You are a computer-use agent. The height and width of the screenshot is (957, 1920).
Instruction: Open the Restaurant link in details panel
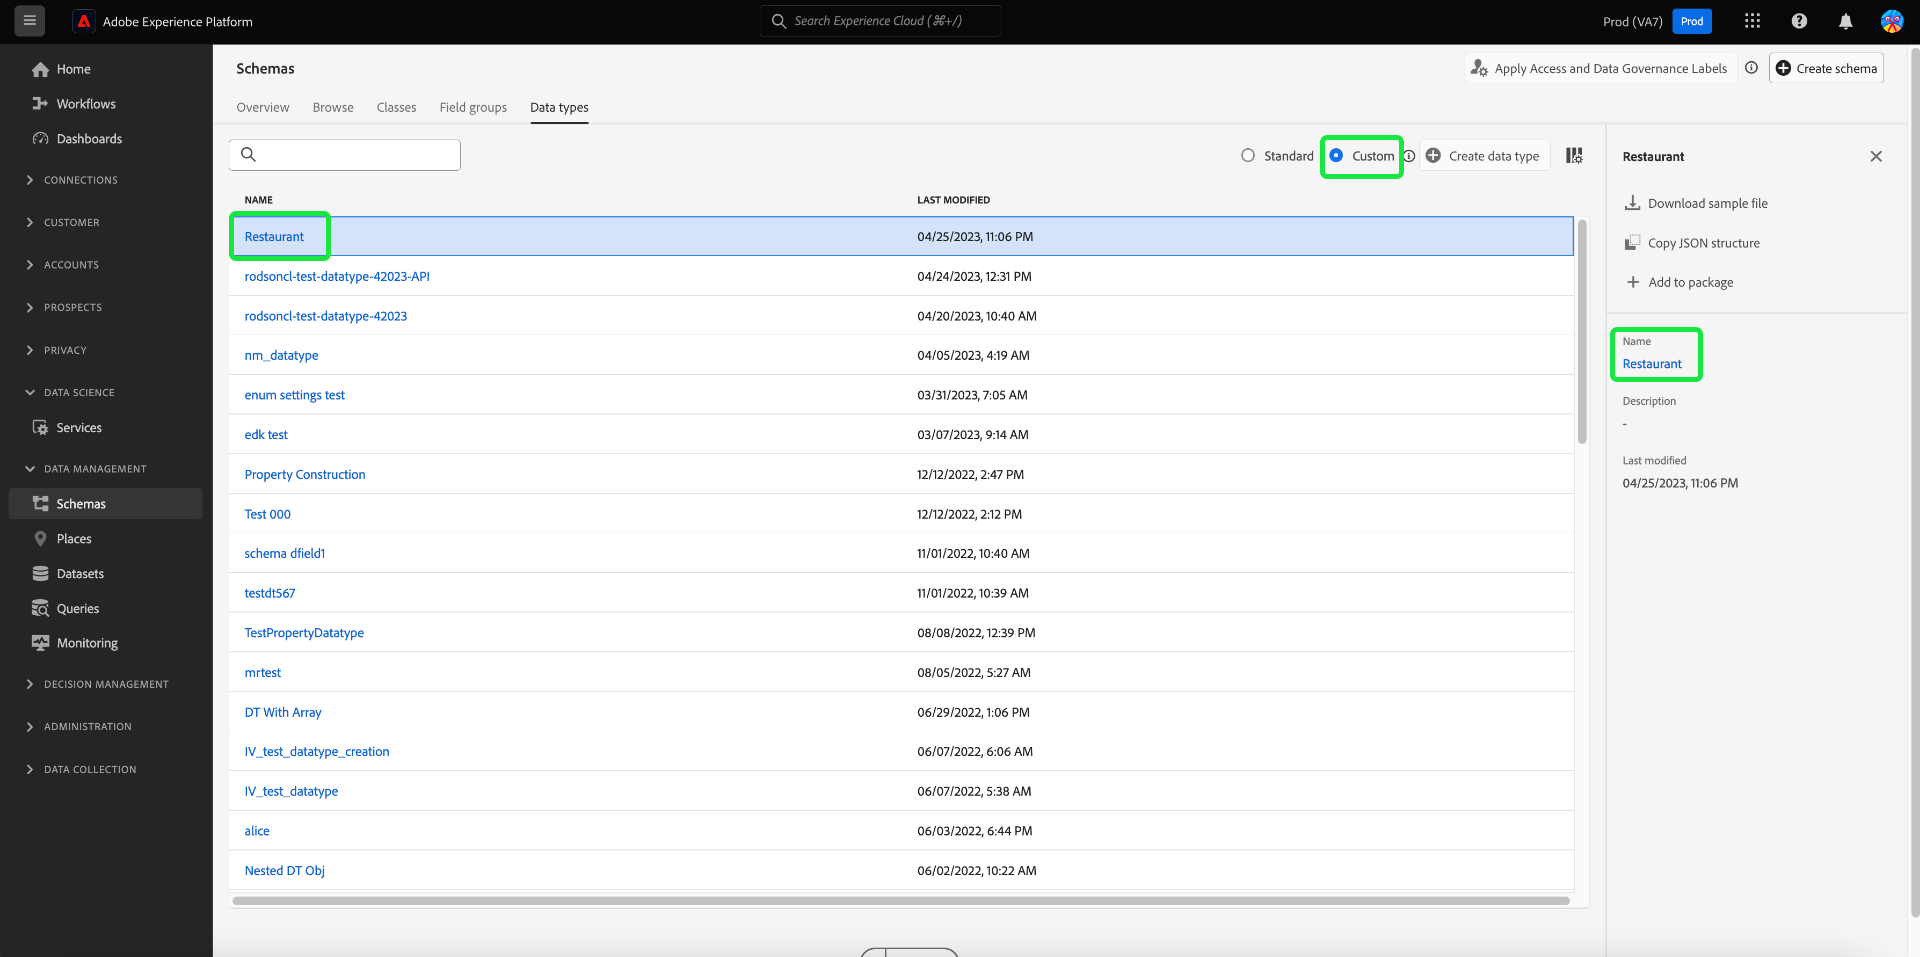tap(1652, 364)
